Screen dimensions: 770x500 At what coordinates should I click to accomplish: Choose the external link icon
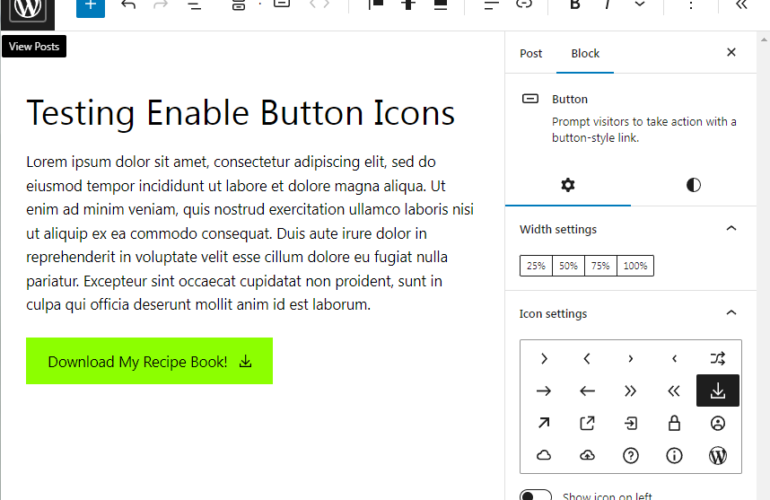click(x=587, y=423)
